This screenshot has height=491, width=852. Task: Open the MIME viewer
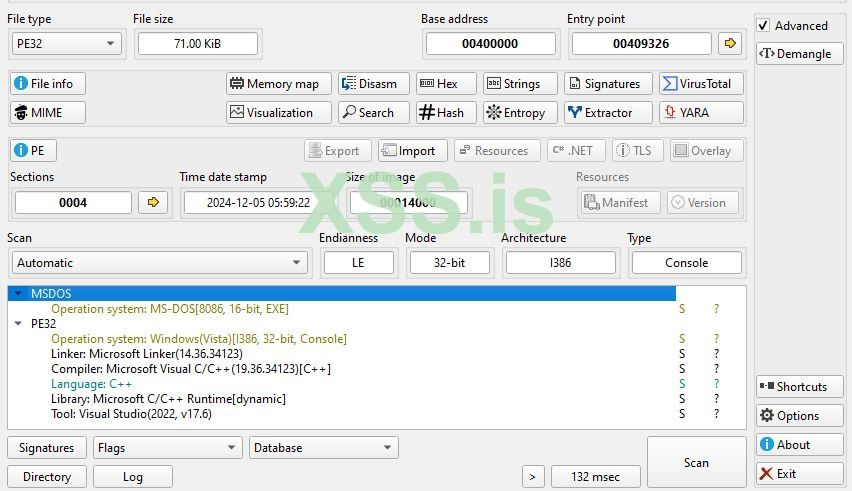click(x=48, y=112)
